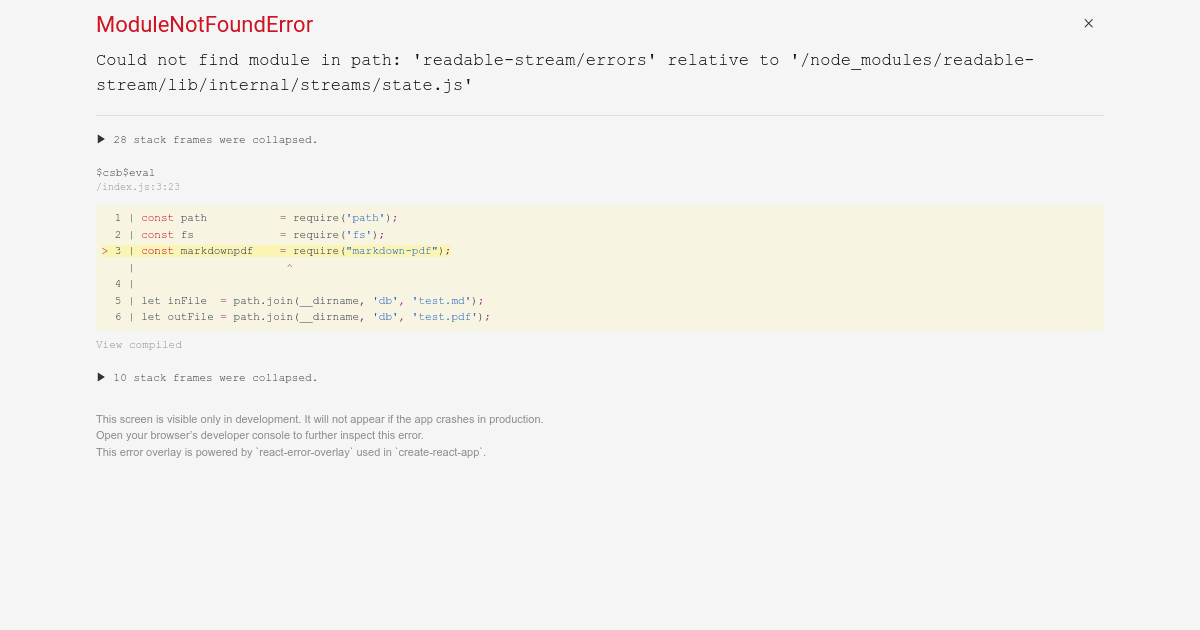Click the caret marker under require
This screenshot has height=630, width=1200.
pos(289,266)
